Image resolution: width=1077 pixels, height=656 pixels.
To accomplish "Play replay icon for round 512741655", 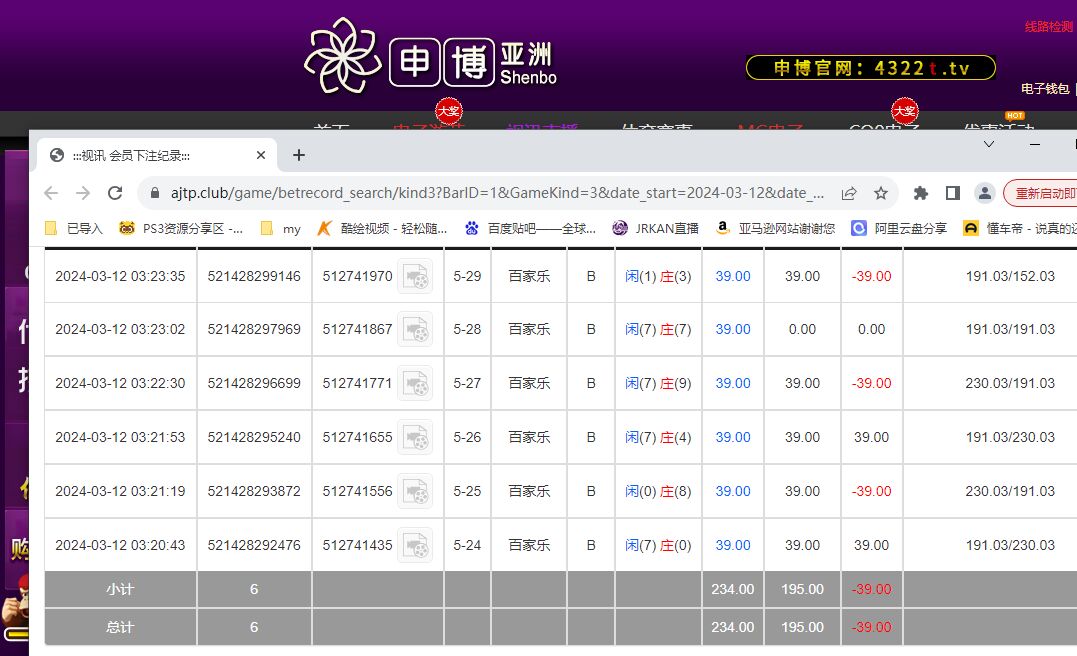I will 415,438.
